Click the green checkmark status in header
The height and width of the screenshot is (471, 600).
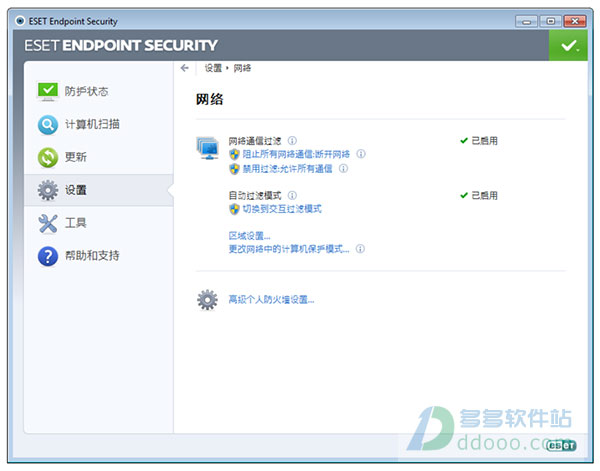click(568, 46)
